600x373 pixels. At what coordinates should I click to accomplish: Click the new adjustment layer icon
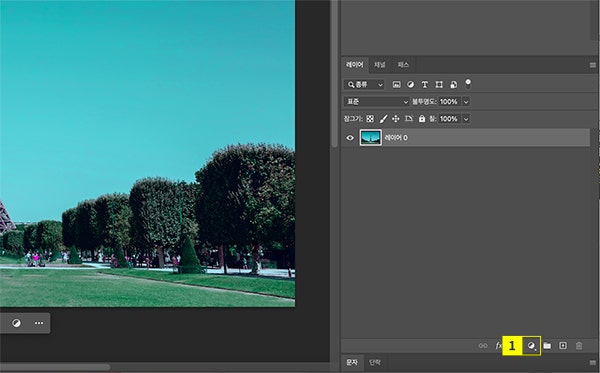point(531,346)
